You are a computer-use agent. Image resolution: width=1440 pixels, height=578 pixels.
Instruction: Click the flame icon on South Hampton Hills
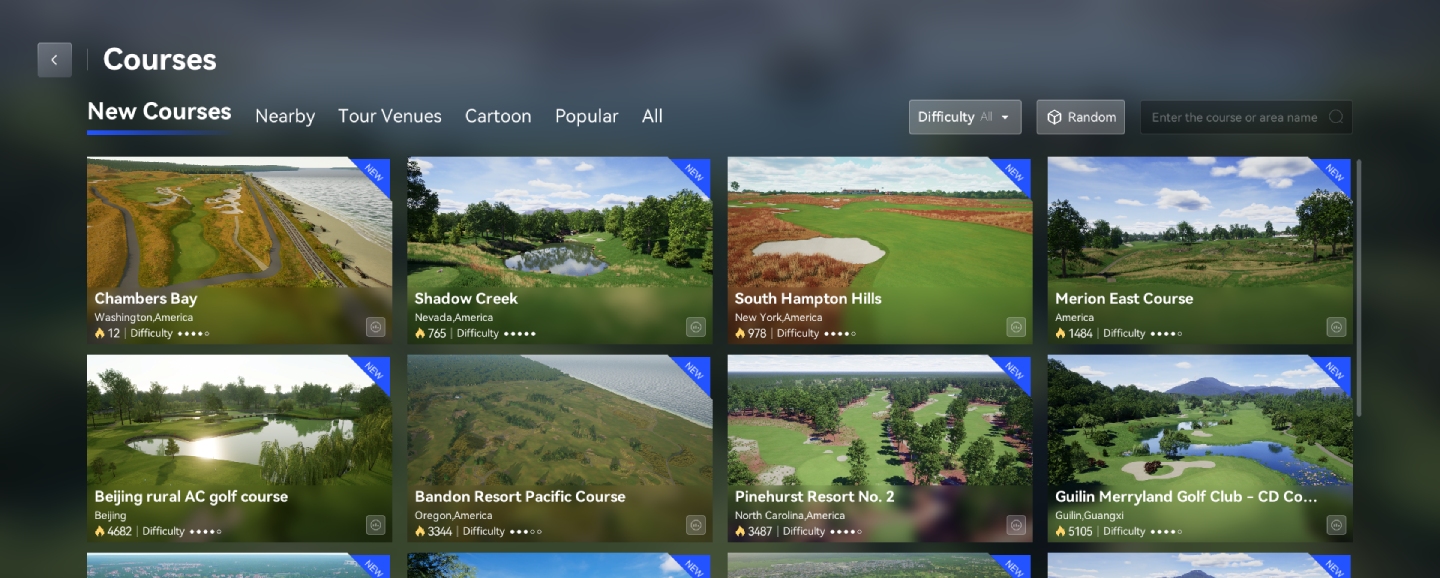[740, 333]
